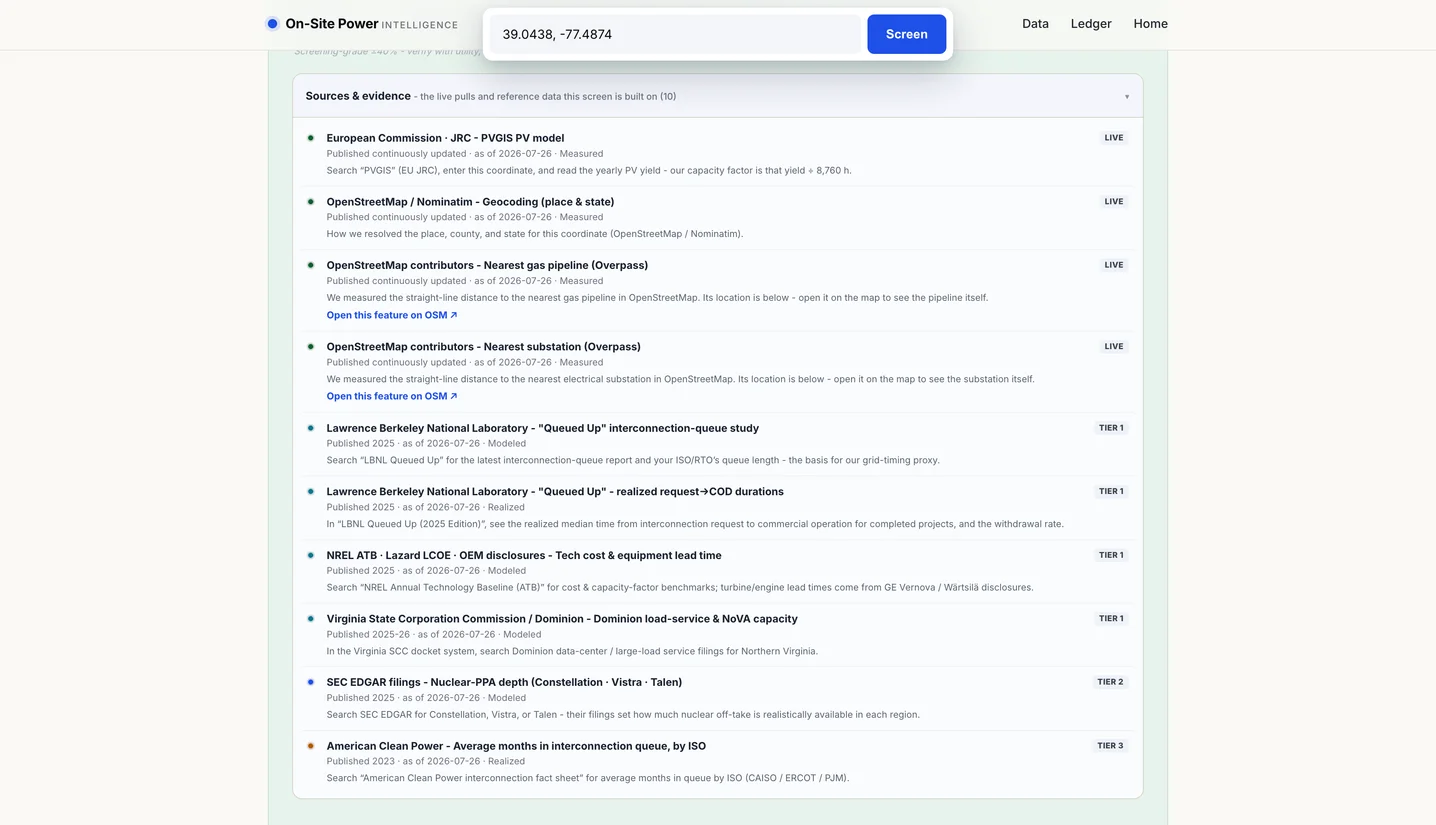Click the status dot beside Nearest substation

(311, 347)
